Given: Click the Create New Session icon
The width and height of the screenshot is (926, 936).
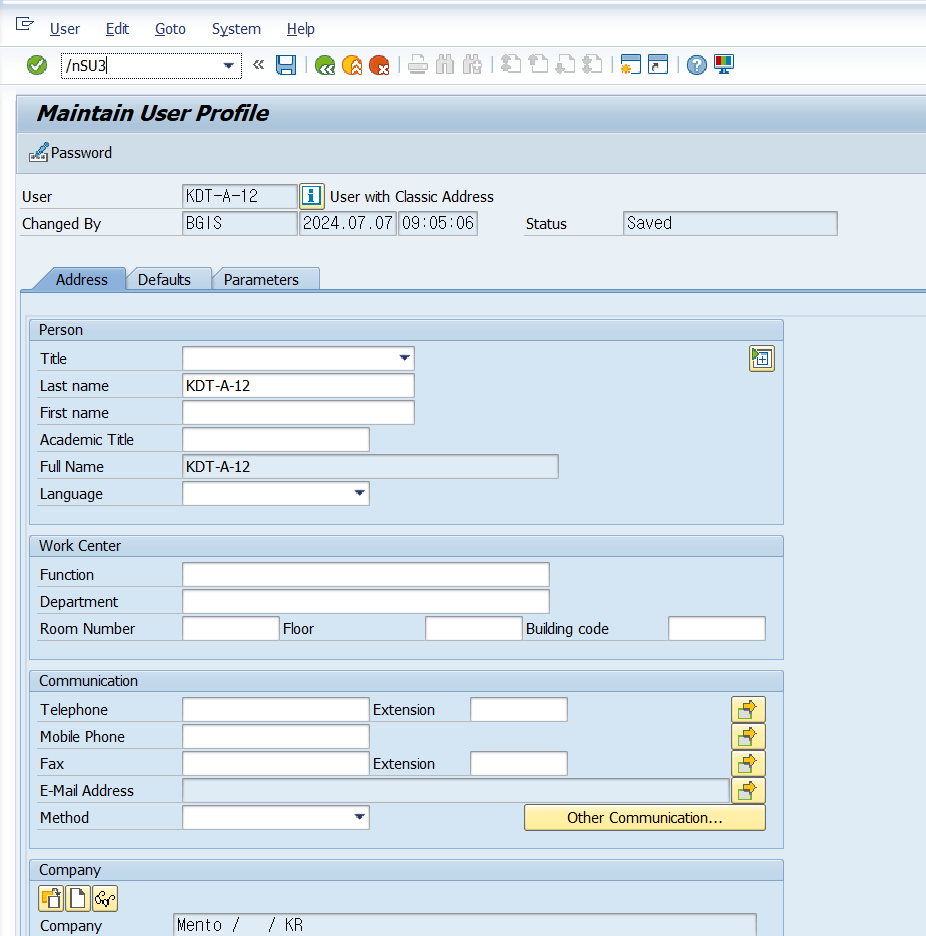Looking at the screenshot, I should click(x=630, y=64).
